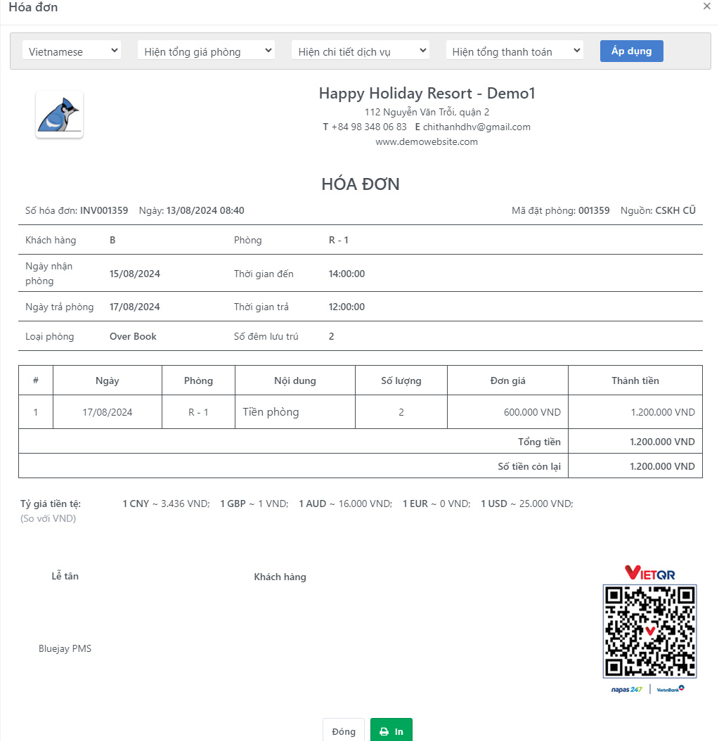Click the room type 'Over Book'
The width and height of the screenshot is (718, 741).
click(133, 336)
